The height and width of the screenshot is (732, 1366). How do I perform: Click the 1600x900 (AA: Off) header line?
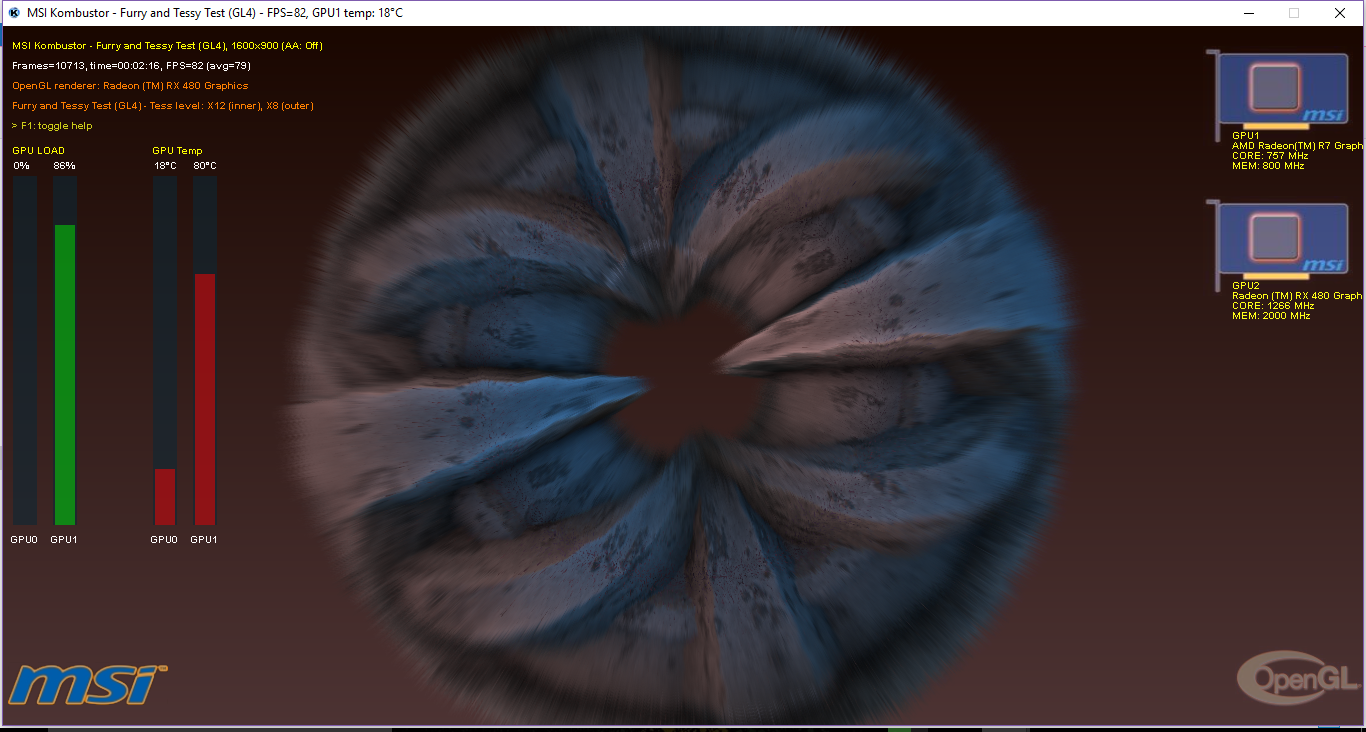(167, 46)
